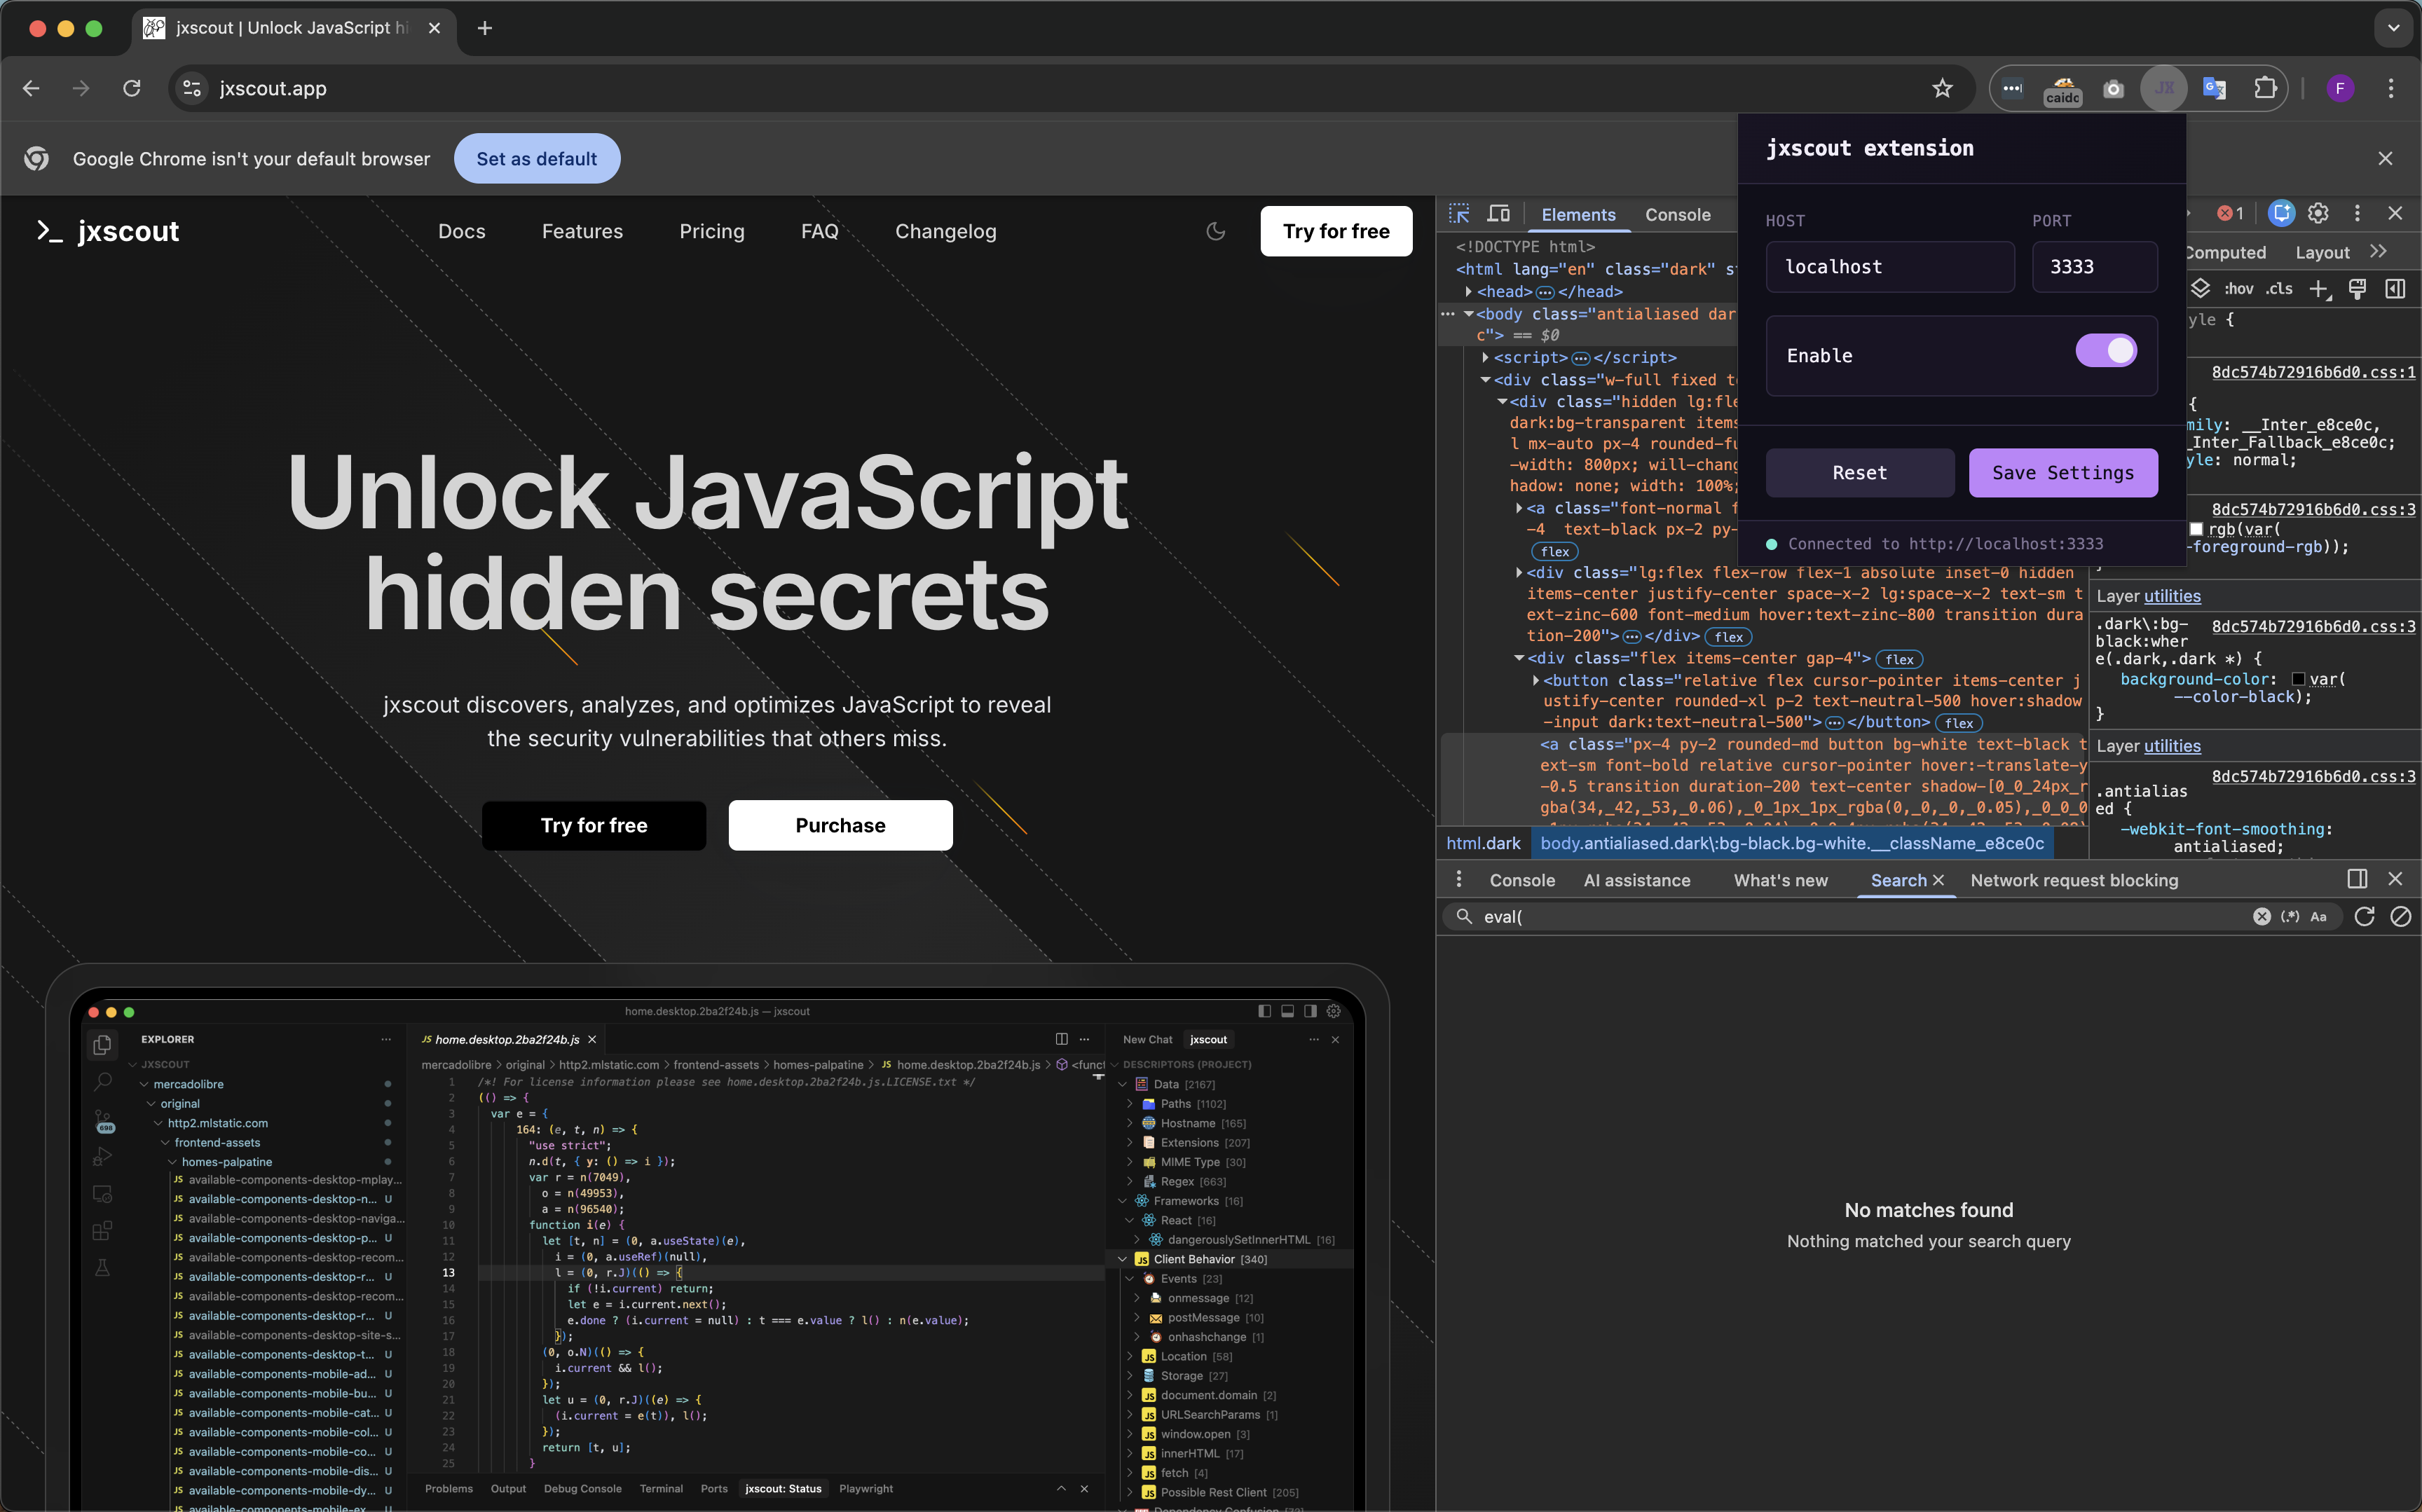The width and height of the screenshot is (2422, 1512).
Task: Toggle dark mode moon icon on webpage
Action: tap(1216, 231)
